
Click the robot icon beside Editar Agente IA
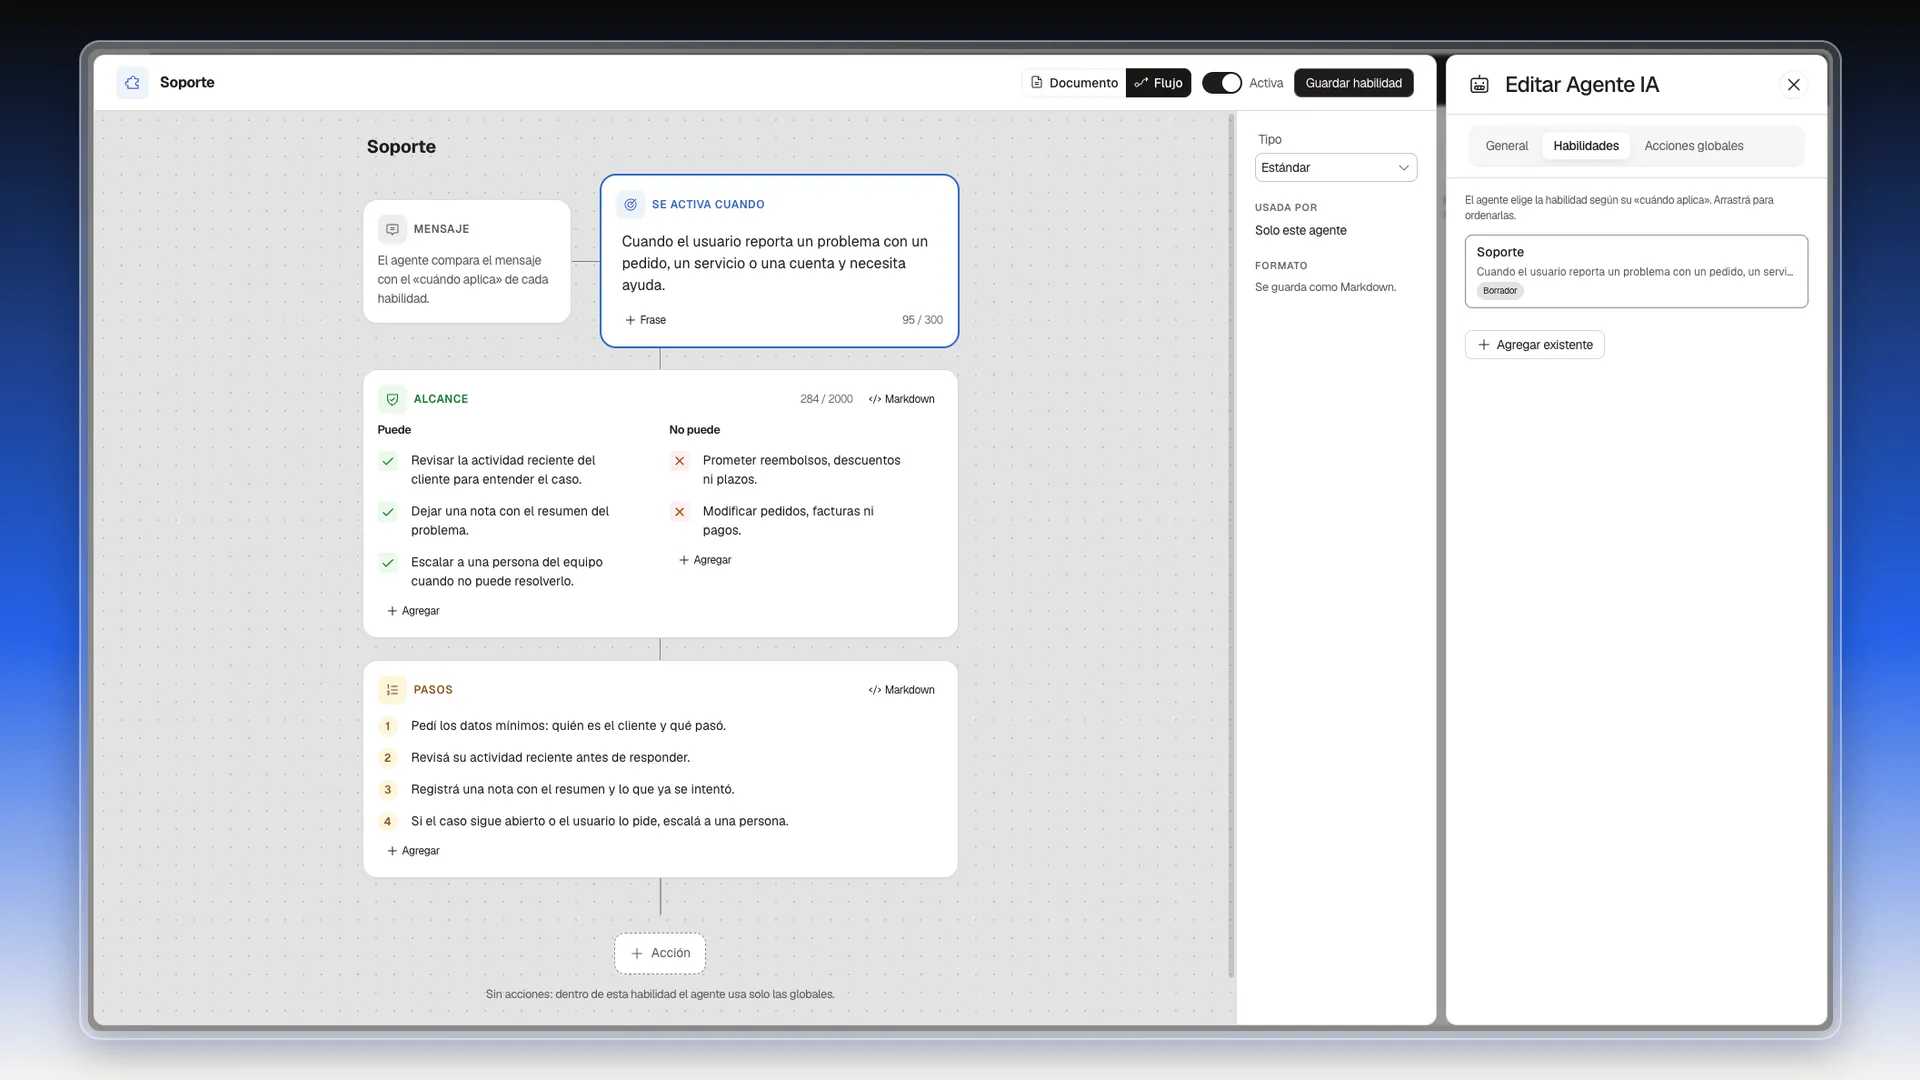(x=1479, y=85)
